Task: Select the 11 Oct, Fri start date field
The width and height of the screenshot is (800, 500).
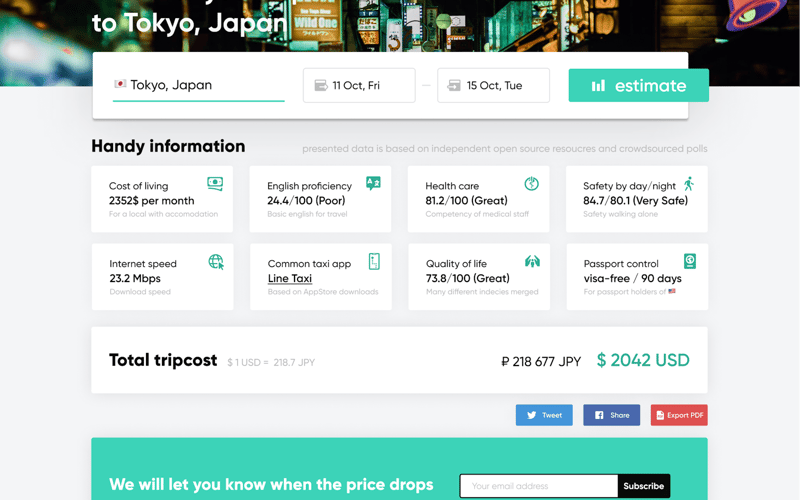Action: [x=359, y=85]
